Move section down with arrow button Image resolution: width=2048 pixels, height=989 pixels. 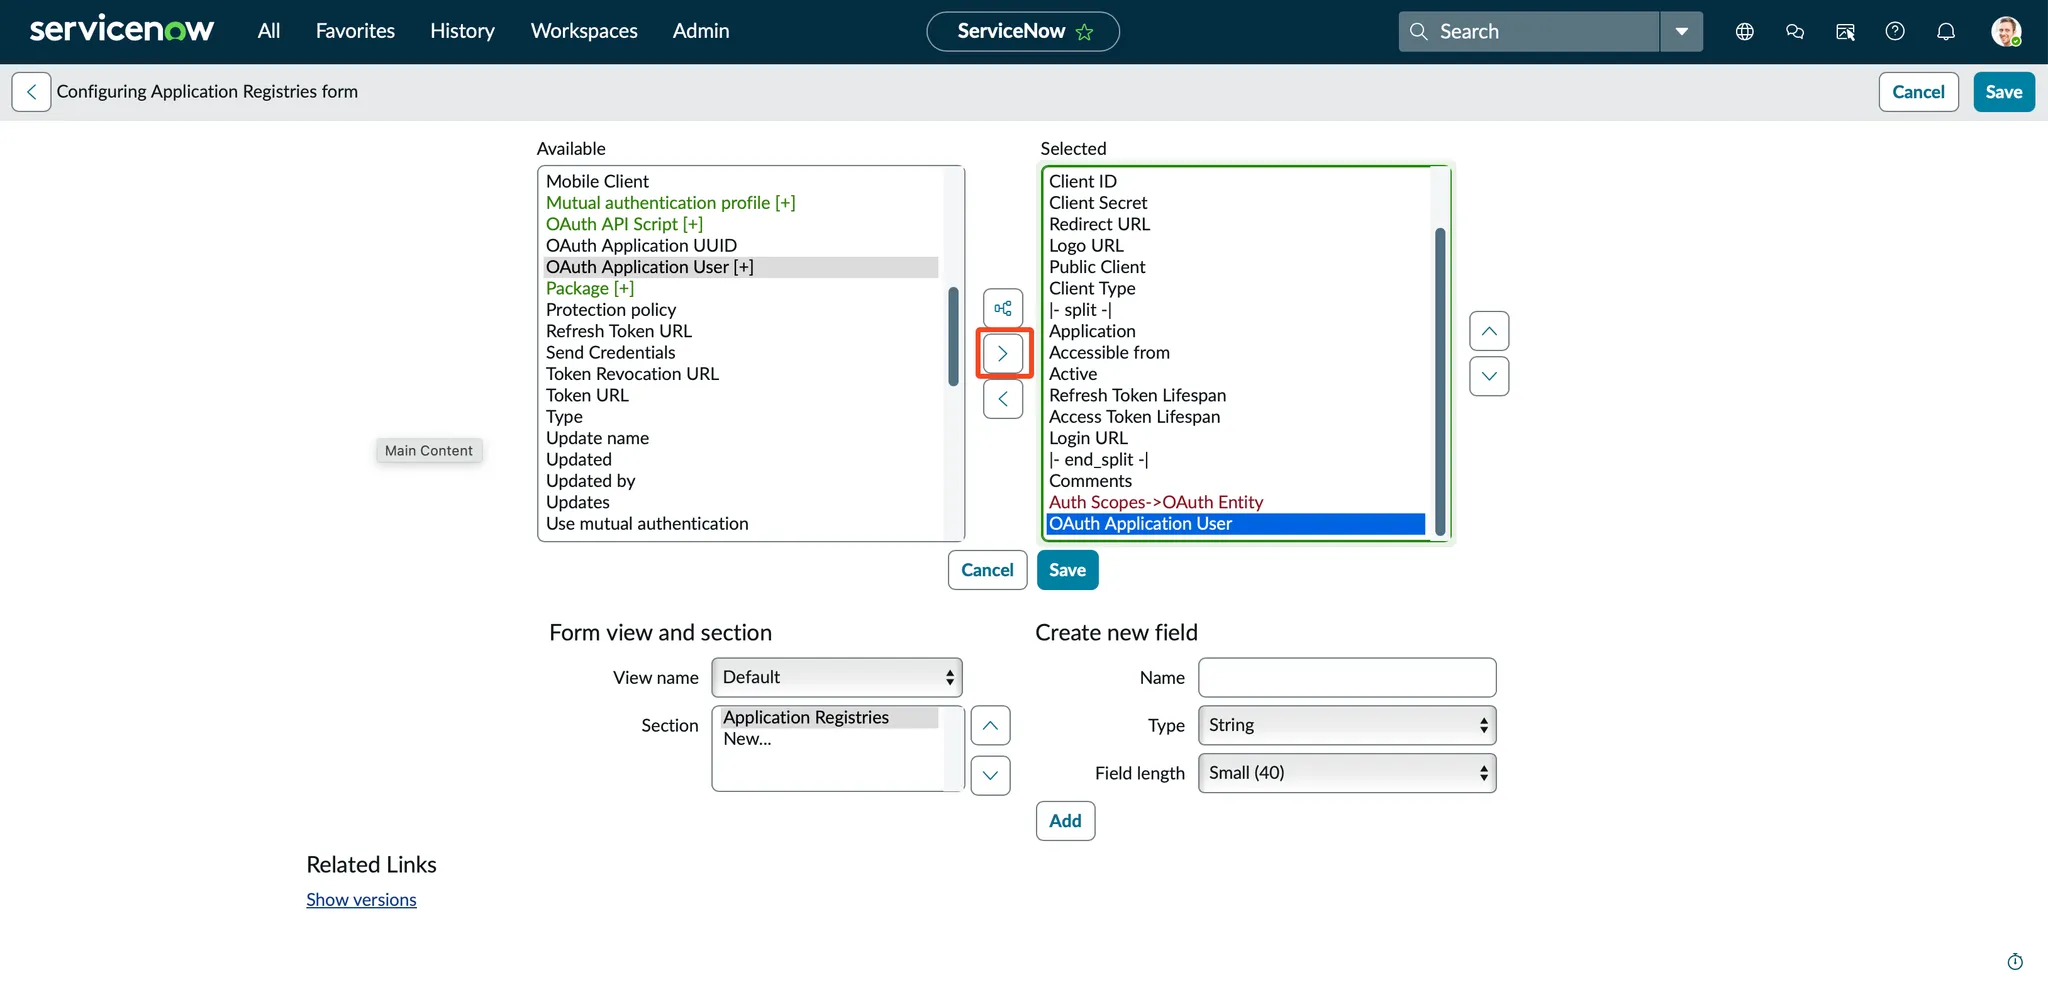(x=990, y=775)
